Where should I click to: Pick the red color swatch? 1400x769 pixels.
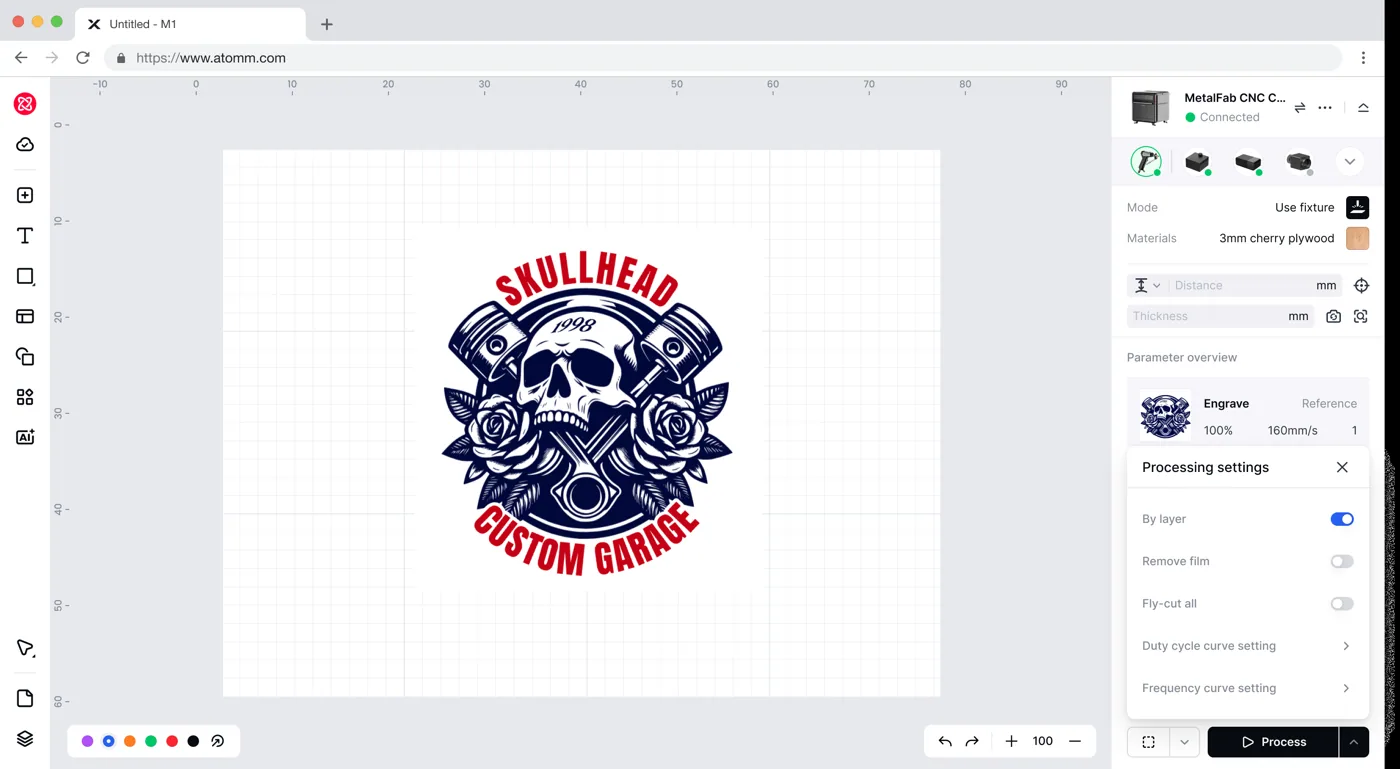(x=172, y=741)
